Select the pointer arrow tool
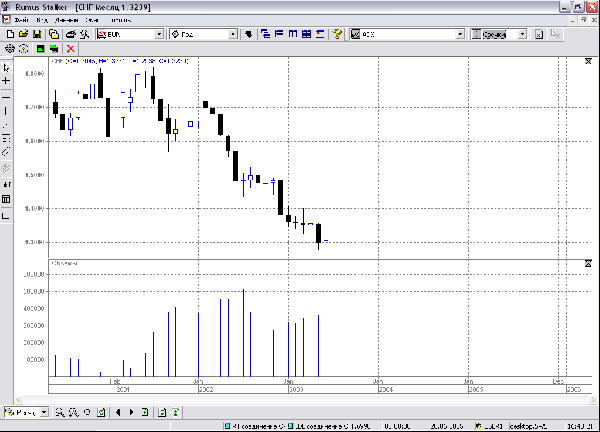 6,68
